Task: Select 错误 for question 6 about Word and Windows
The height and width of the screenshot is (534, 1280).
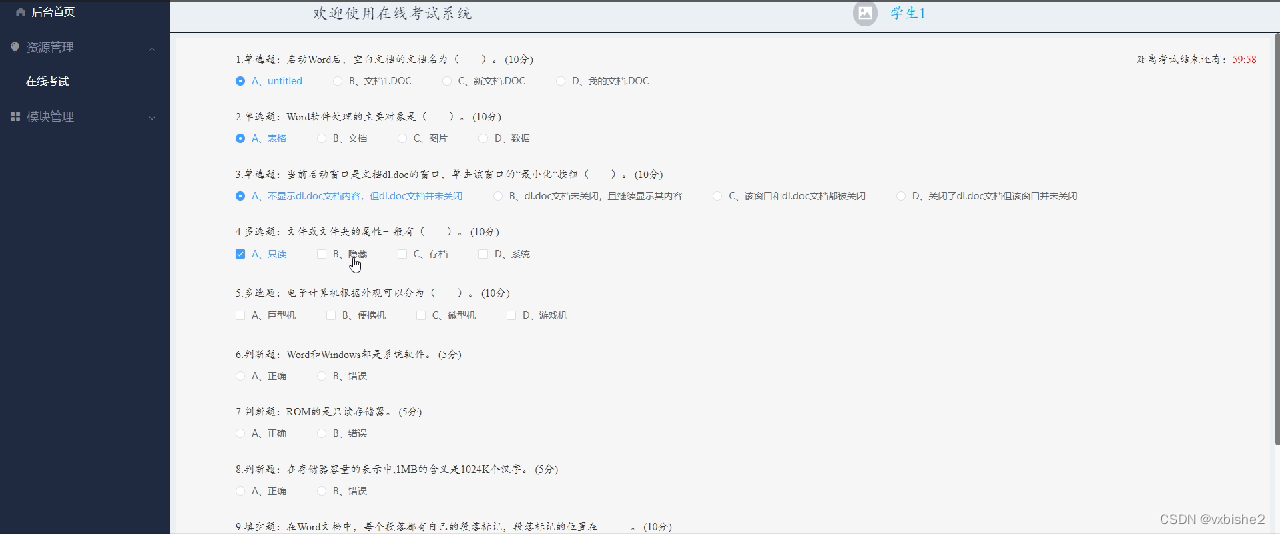Action: 342,376
